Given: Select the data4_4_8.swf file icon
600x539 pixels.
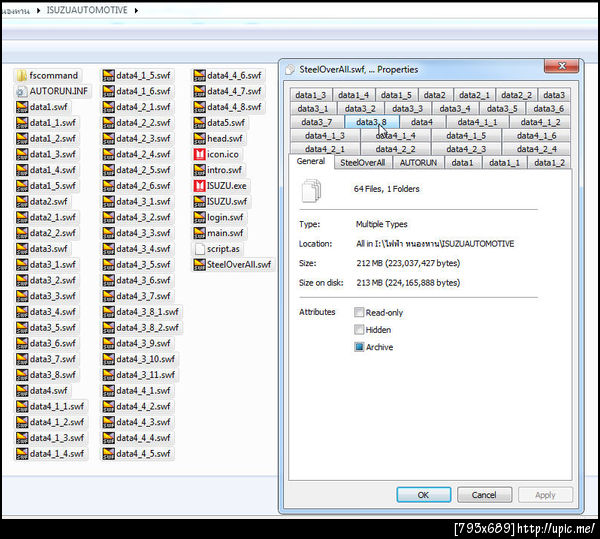Looking at the screenshot, I should click(199, 107).
